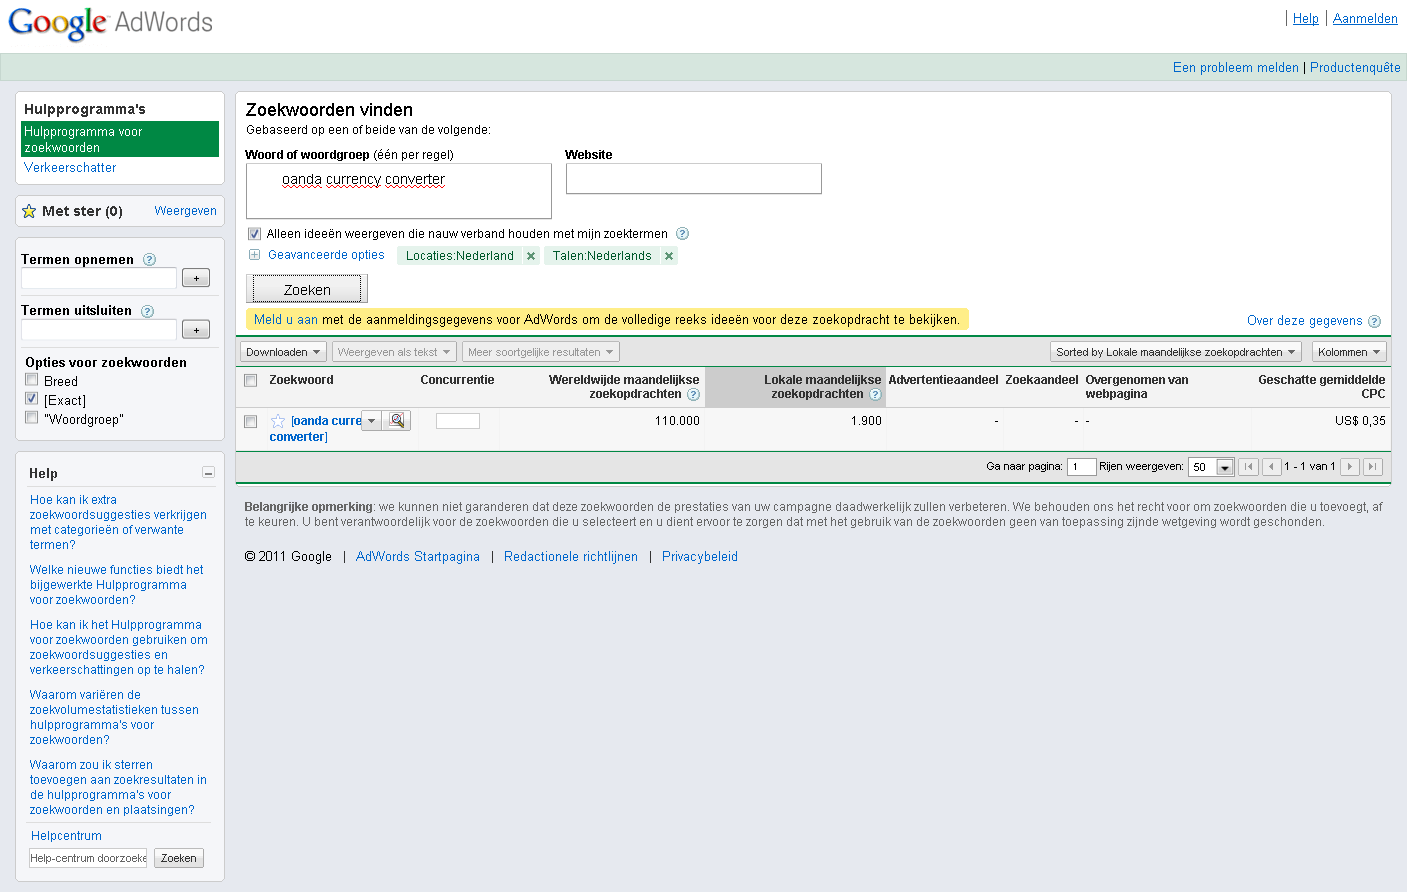The width and height of the screenshot is (1407, 892).
Task: Remove the Talen:Nederlands filter
Action: [669, 256]
